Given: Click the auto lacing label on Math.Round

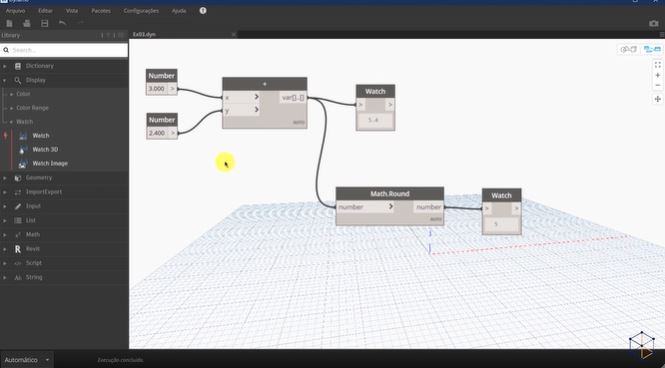Looking at the screenshot, I should click(x=436, y=219).
